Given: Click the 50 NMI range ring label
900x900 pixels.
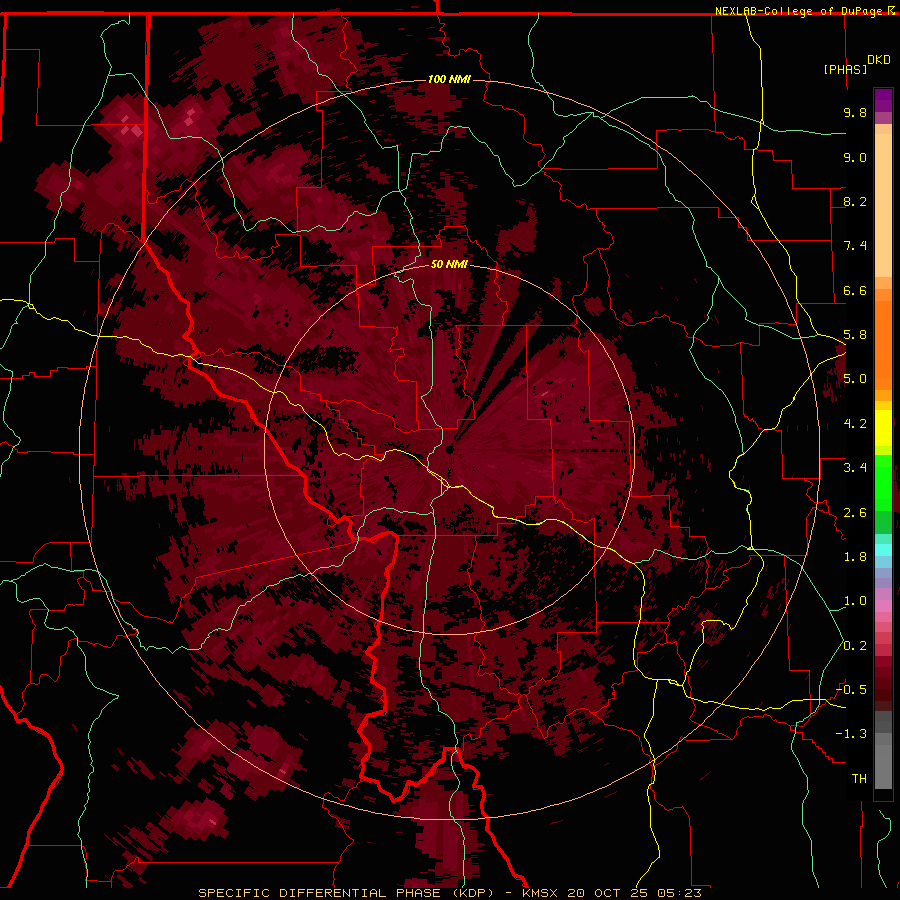Looking at the screenshot, I should coord(449,265).
